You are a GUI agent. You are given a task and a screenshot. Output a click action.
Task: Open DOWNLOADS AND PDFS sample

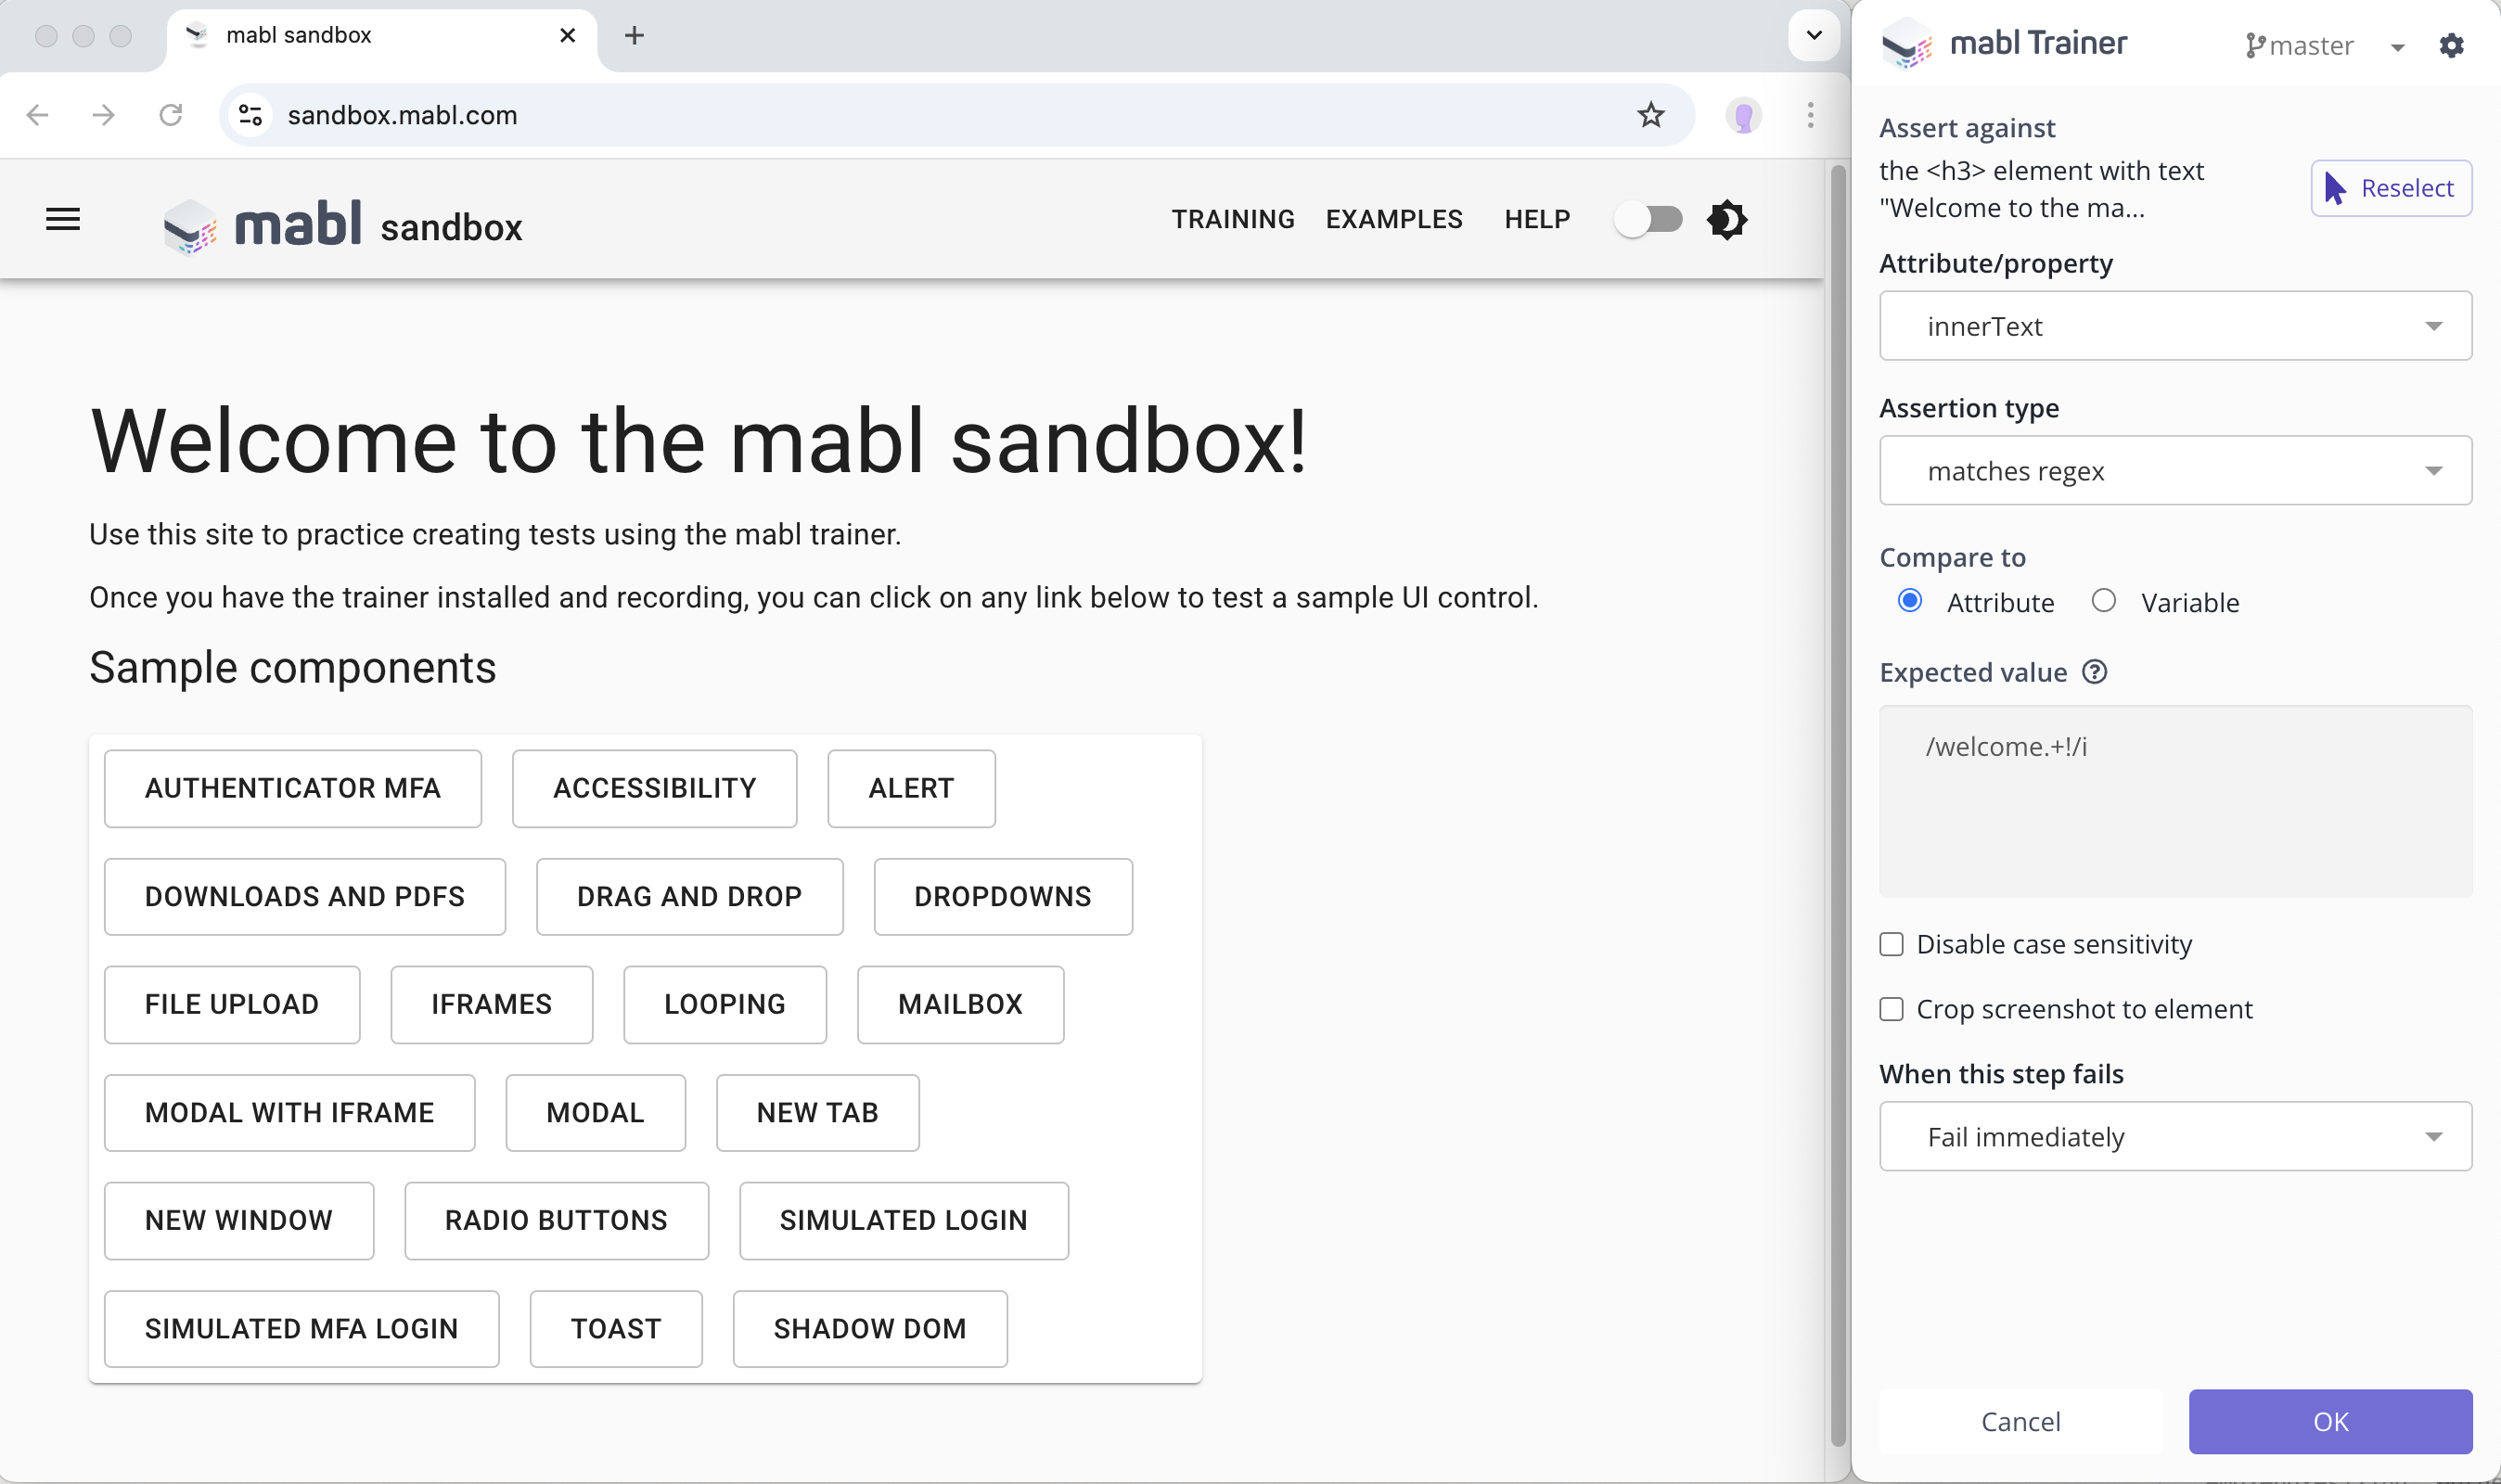point(305,896)
